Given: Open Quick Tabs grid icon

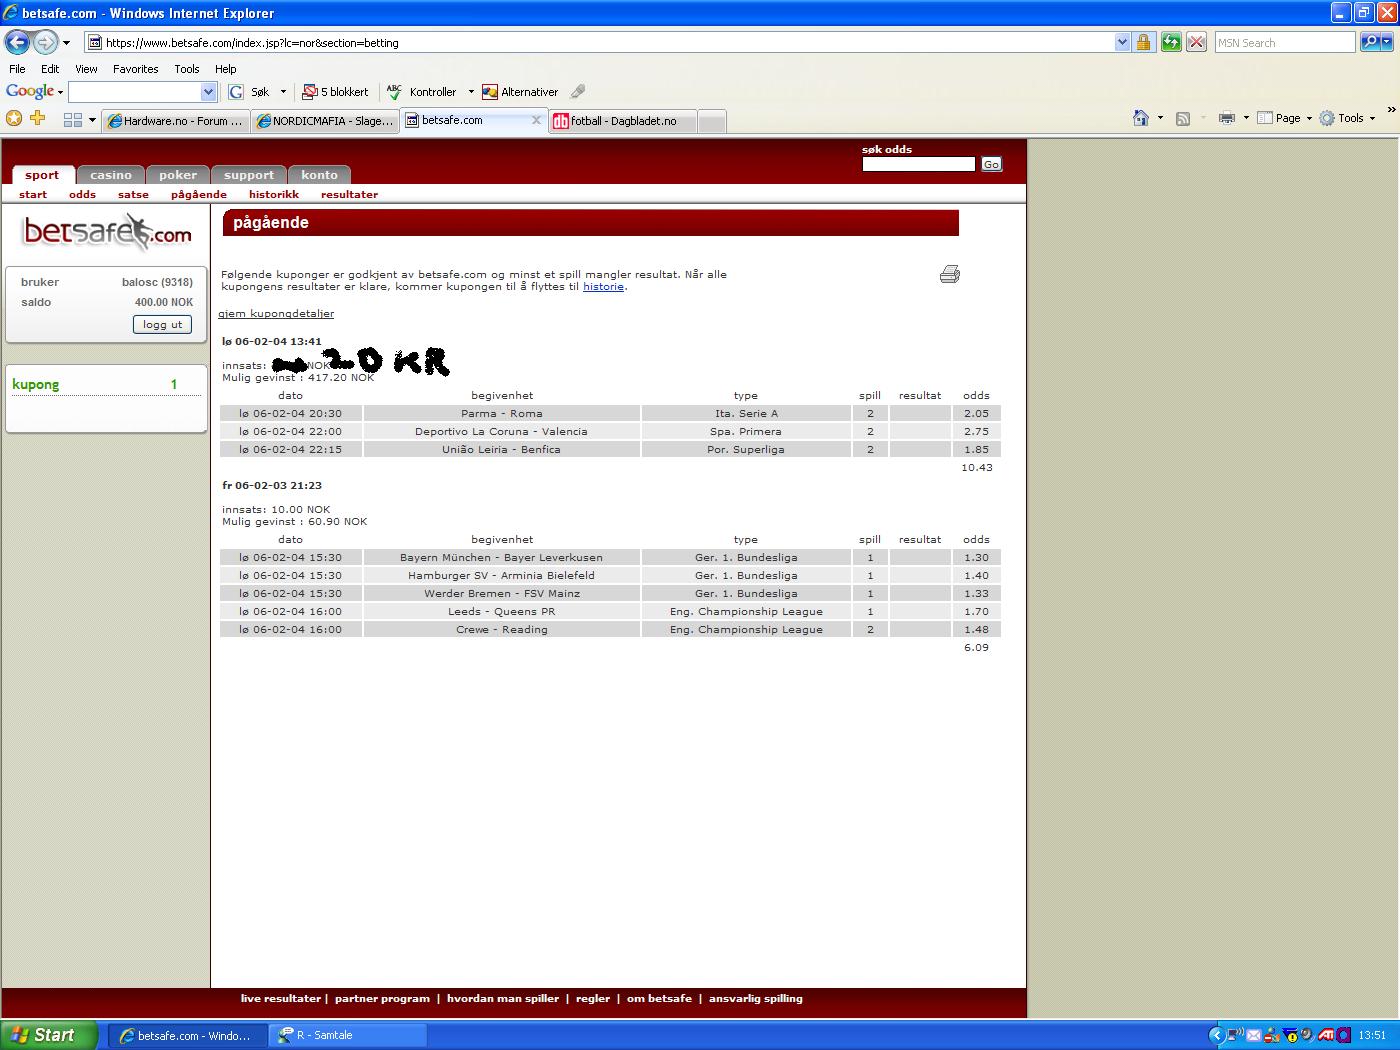Looking at the screenshot, I should [72, 120].
